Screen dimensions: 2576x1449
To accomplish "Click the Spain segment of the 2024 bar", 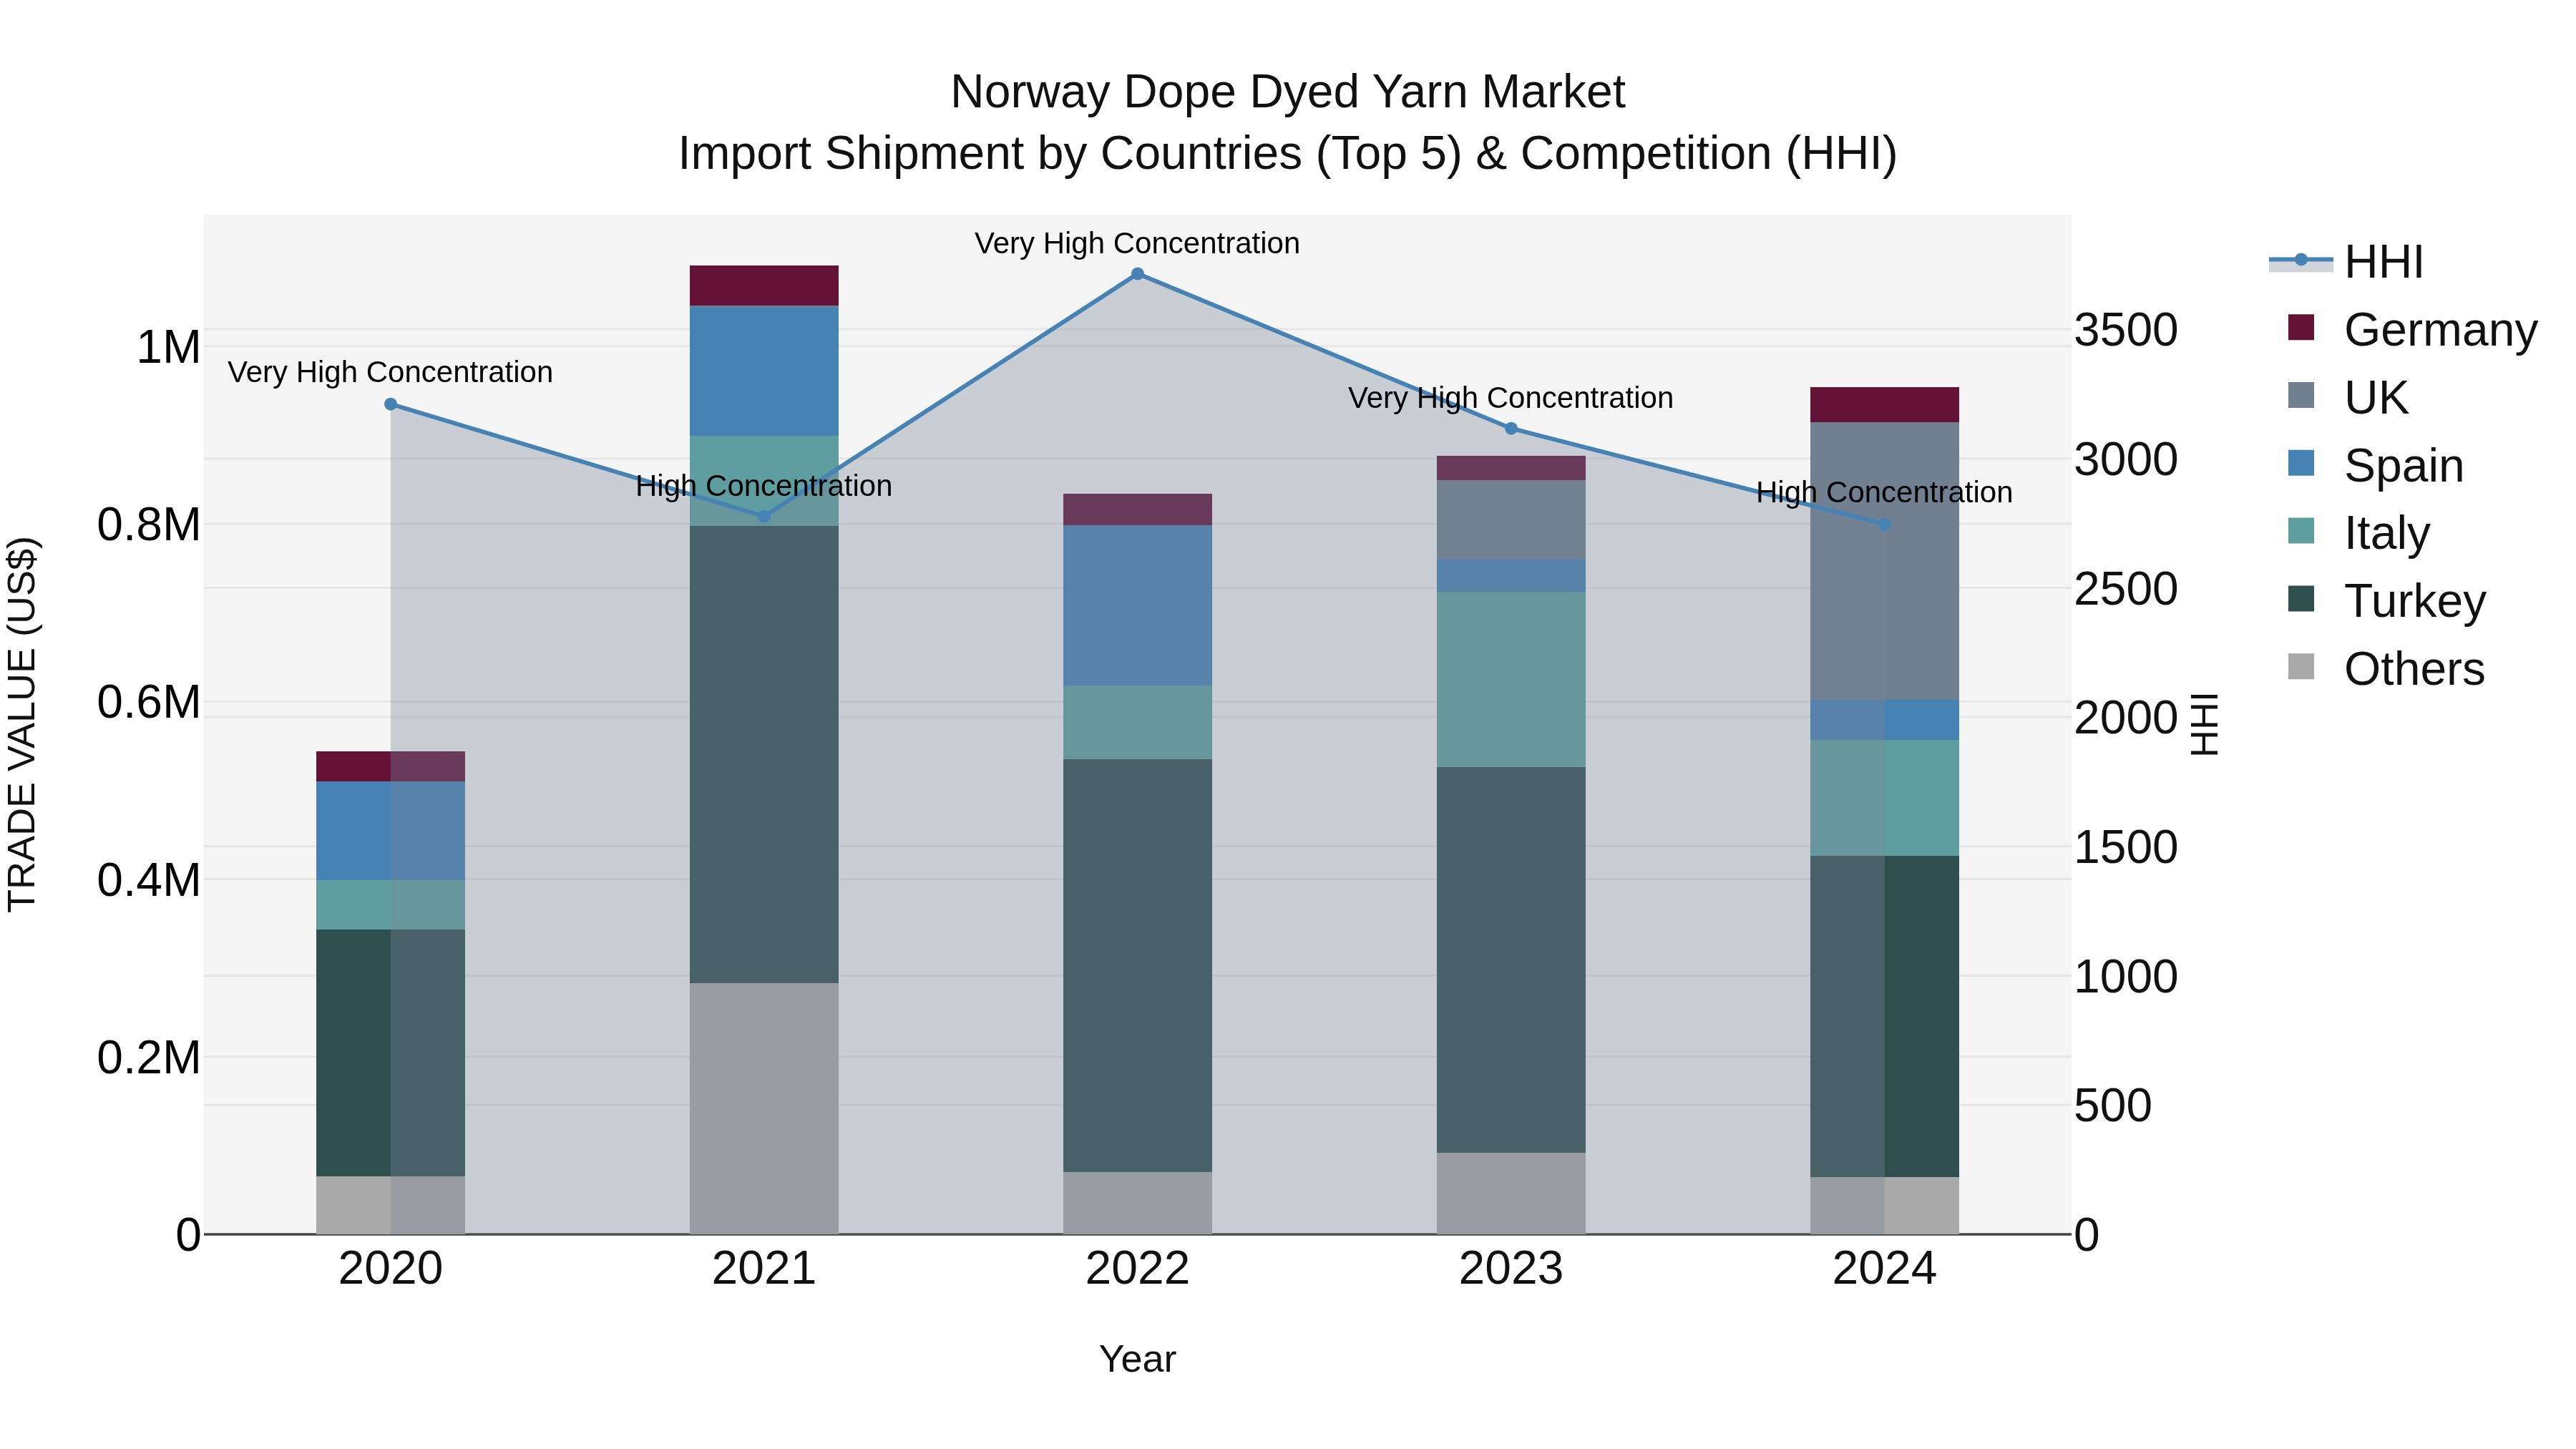I will (x=1884, y=720).
